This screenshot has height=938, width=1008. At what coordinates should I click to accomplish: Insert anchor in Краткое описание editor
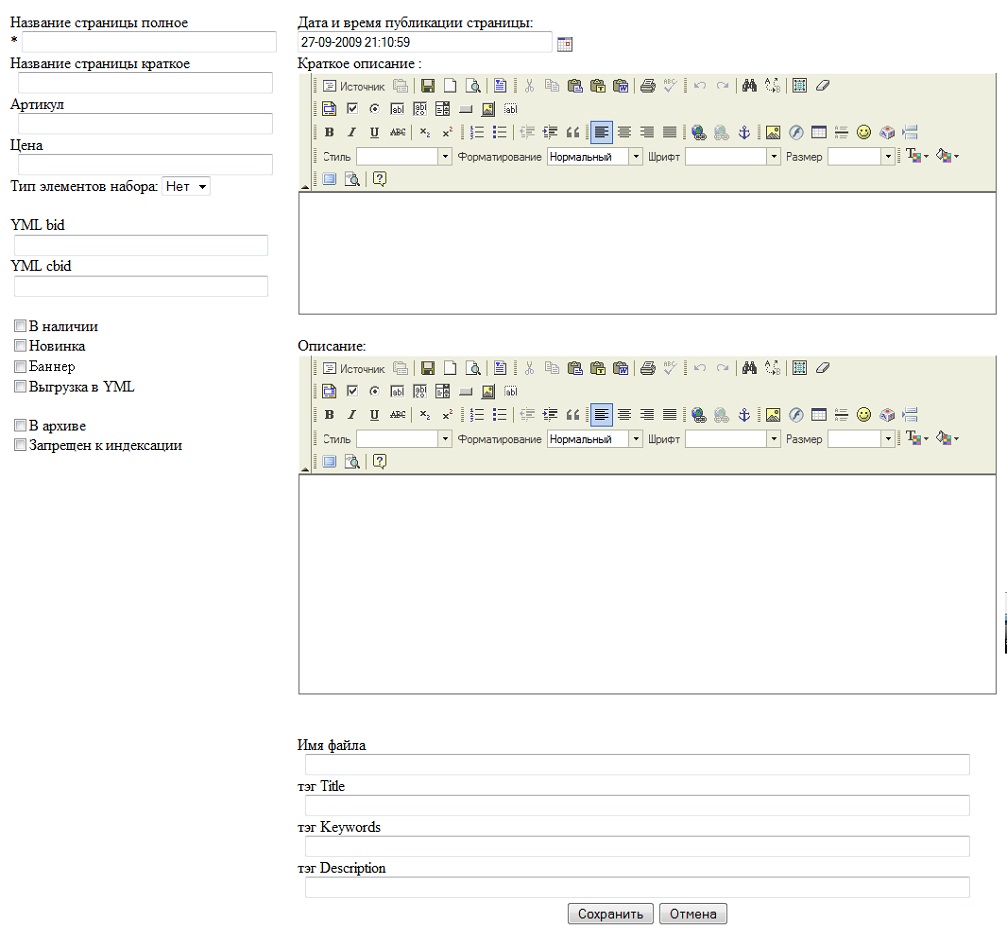[x=744, y=132]
